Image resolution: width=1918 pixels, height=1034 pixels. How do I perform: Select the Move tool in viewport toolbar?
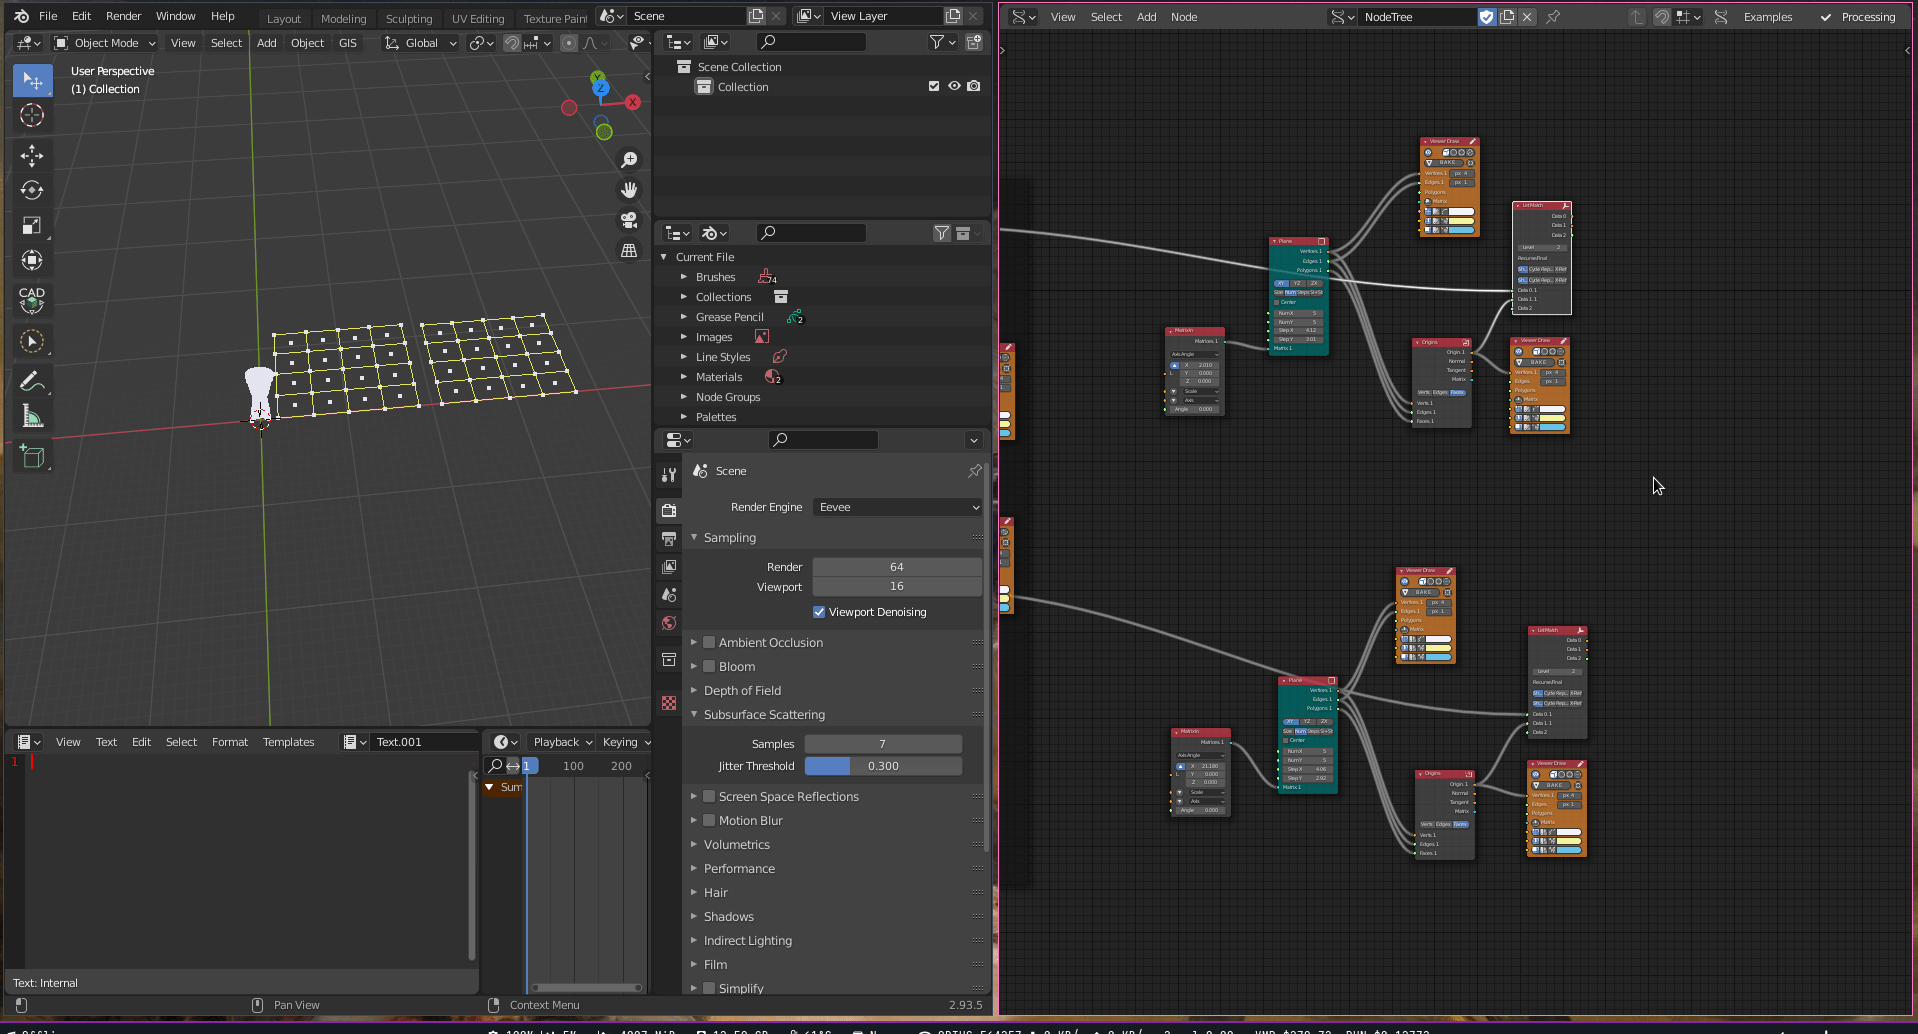pyautogui.click(x=32, y=155)
